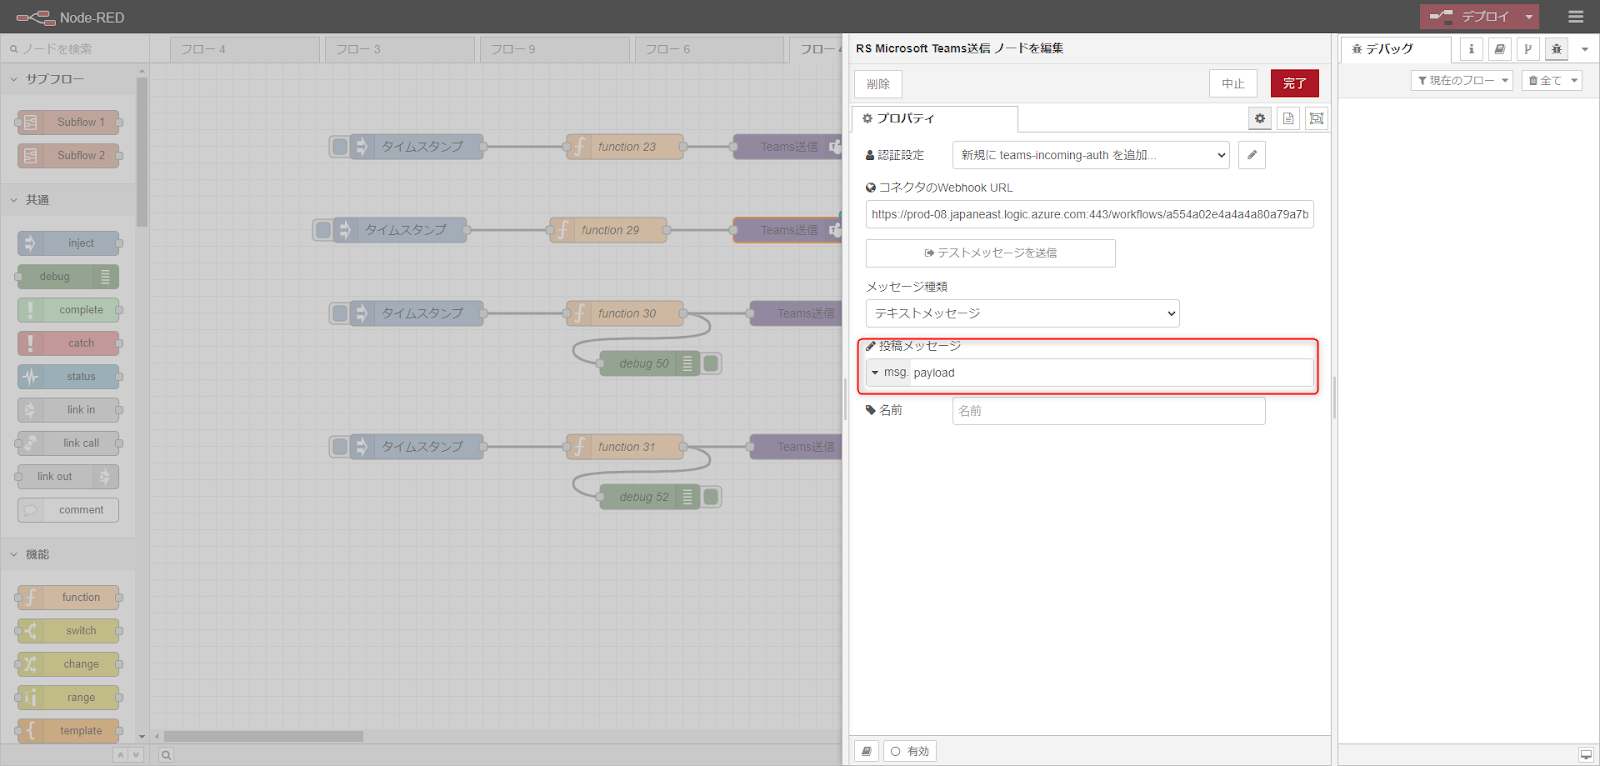Select the function 31 node
The width and height of the screenshot is (1600, 766).
point(625,447)
